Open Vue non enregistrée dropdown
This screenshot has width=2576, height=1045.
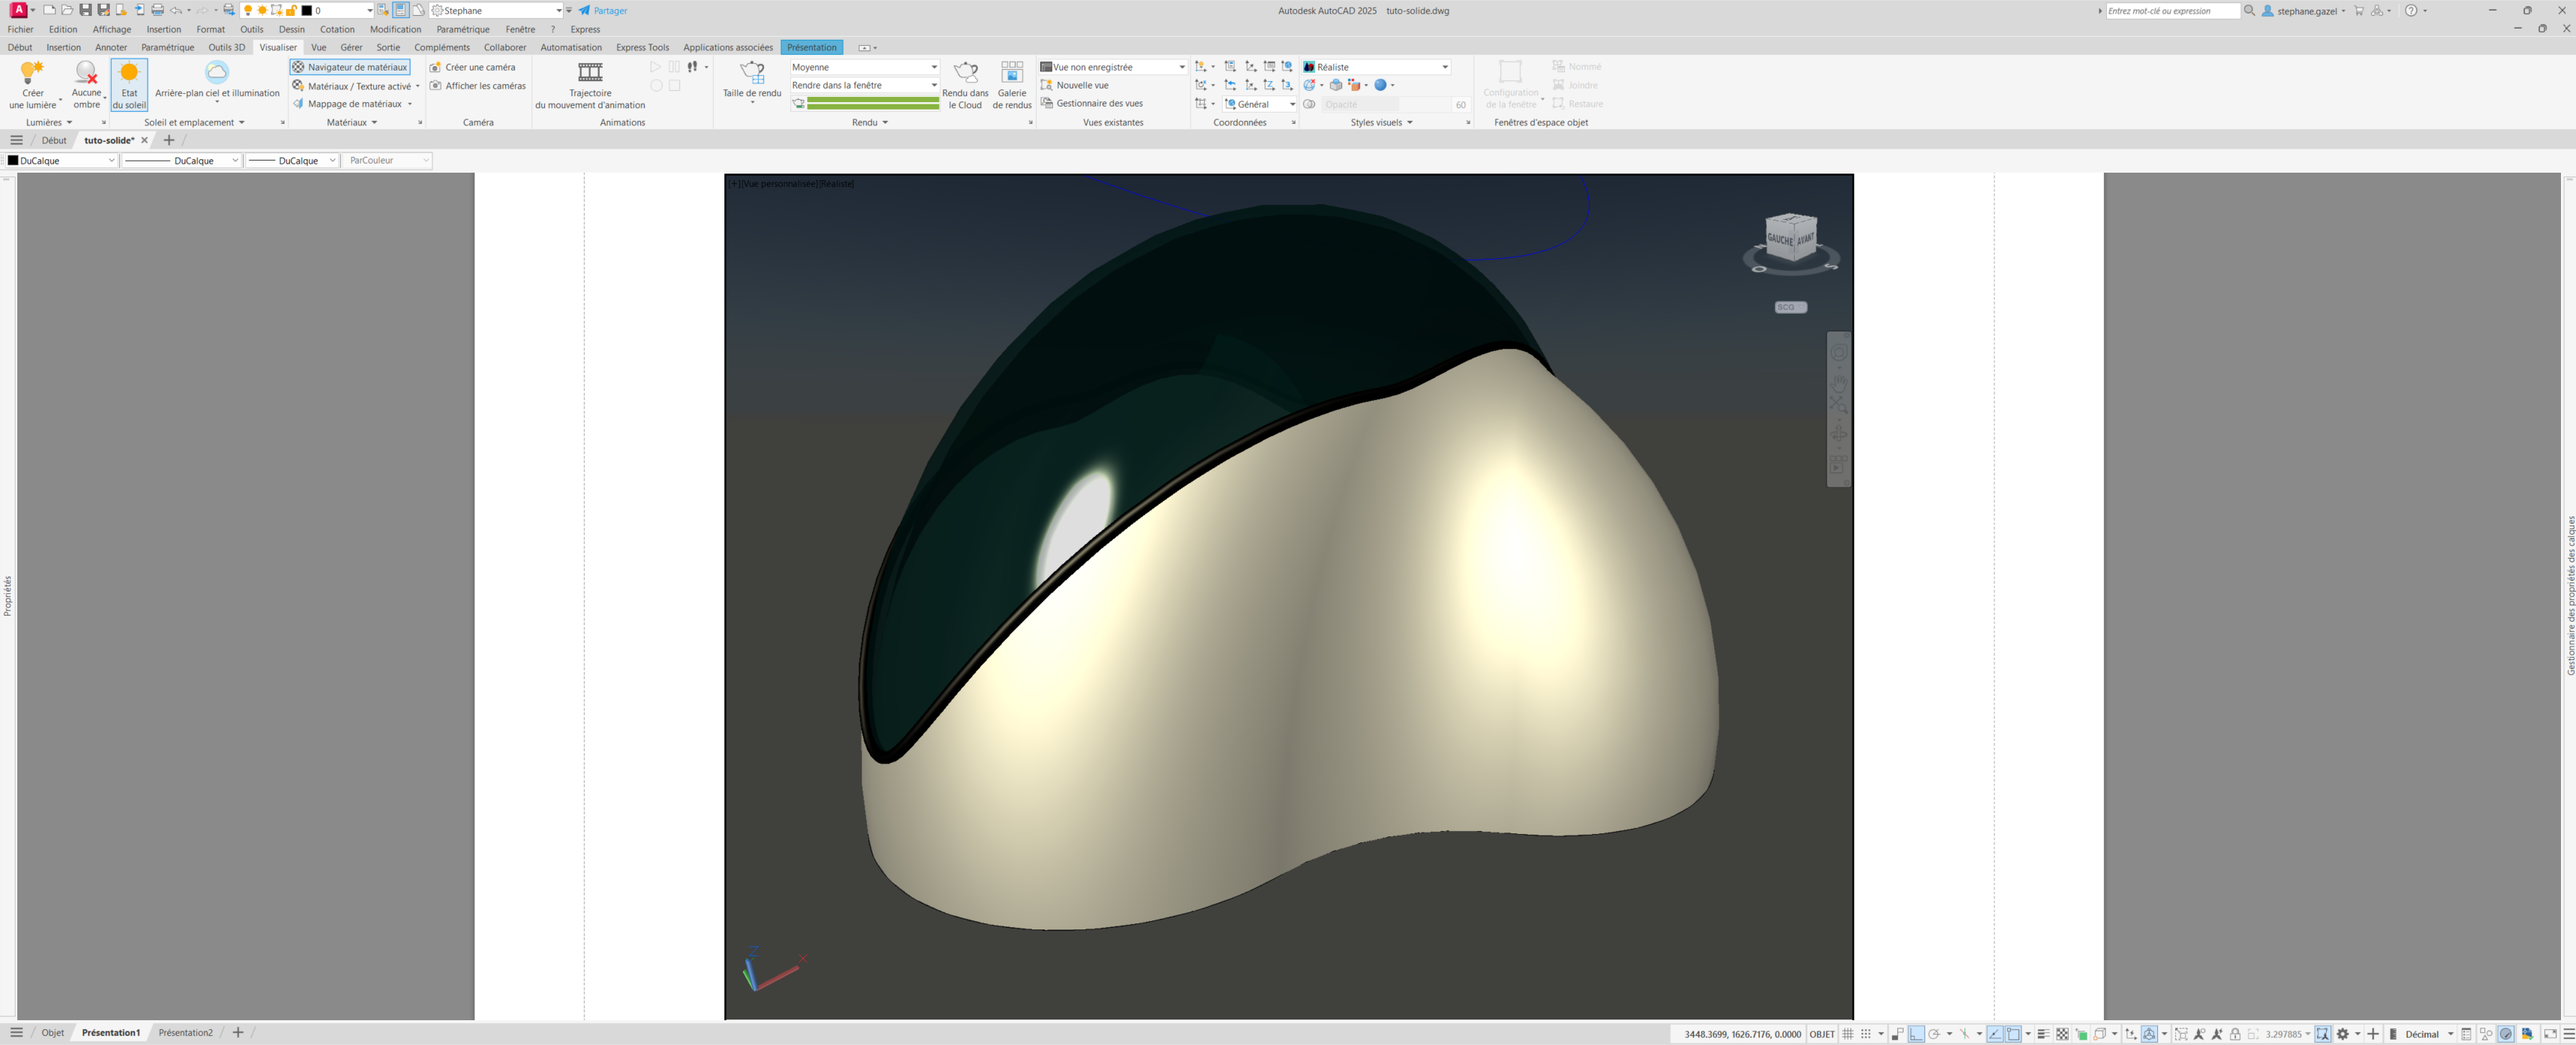tap(1113, 67)
